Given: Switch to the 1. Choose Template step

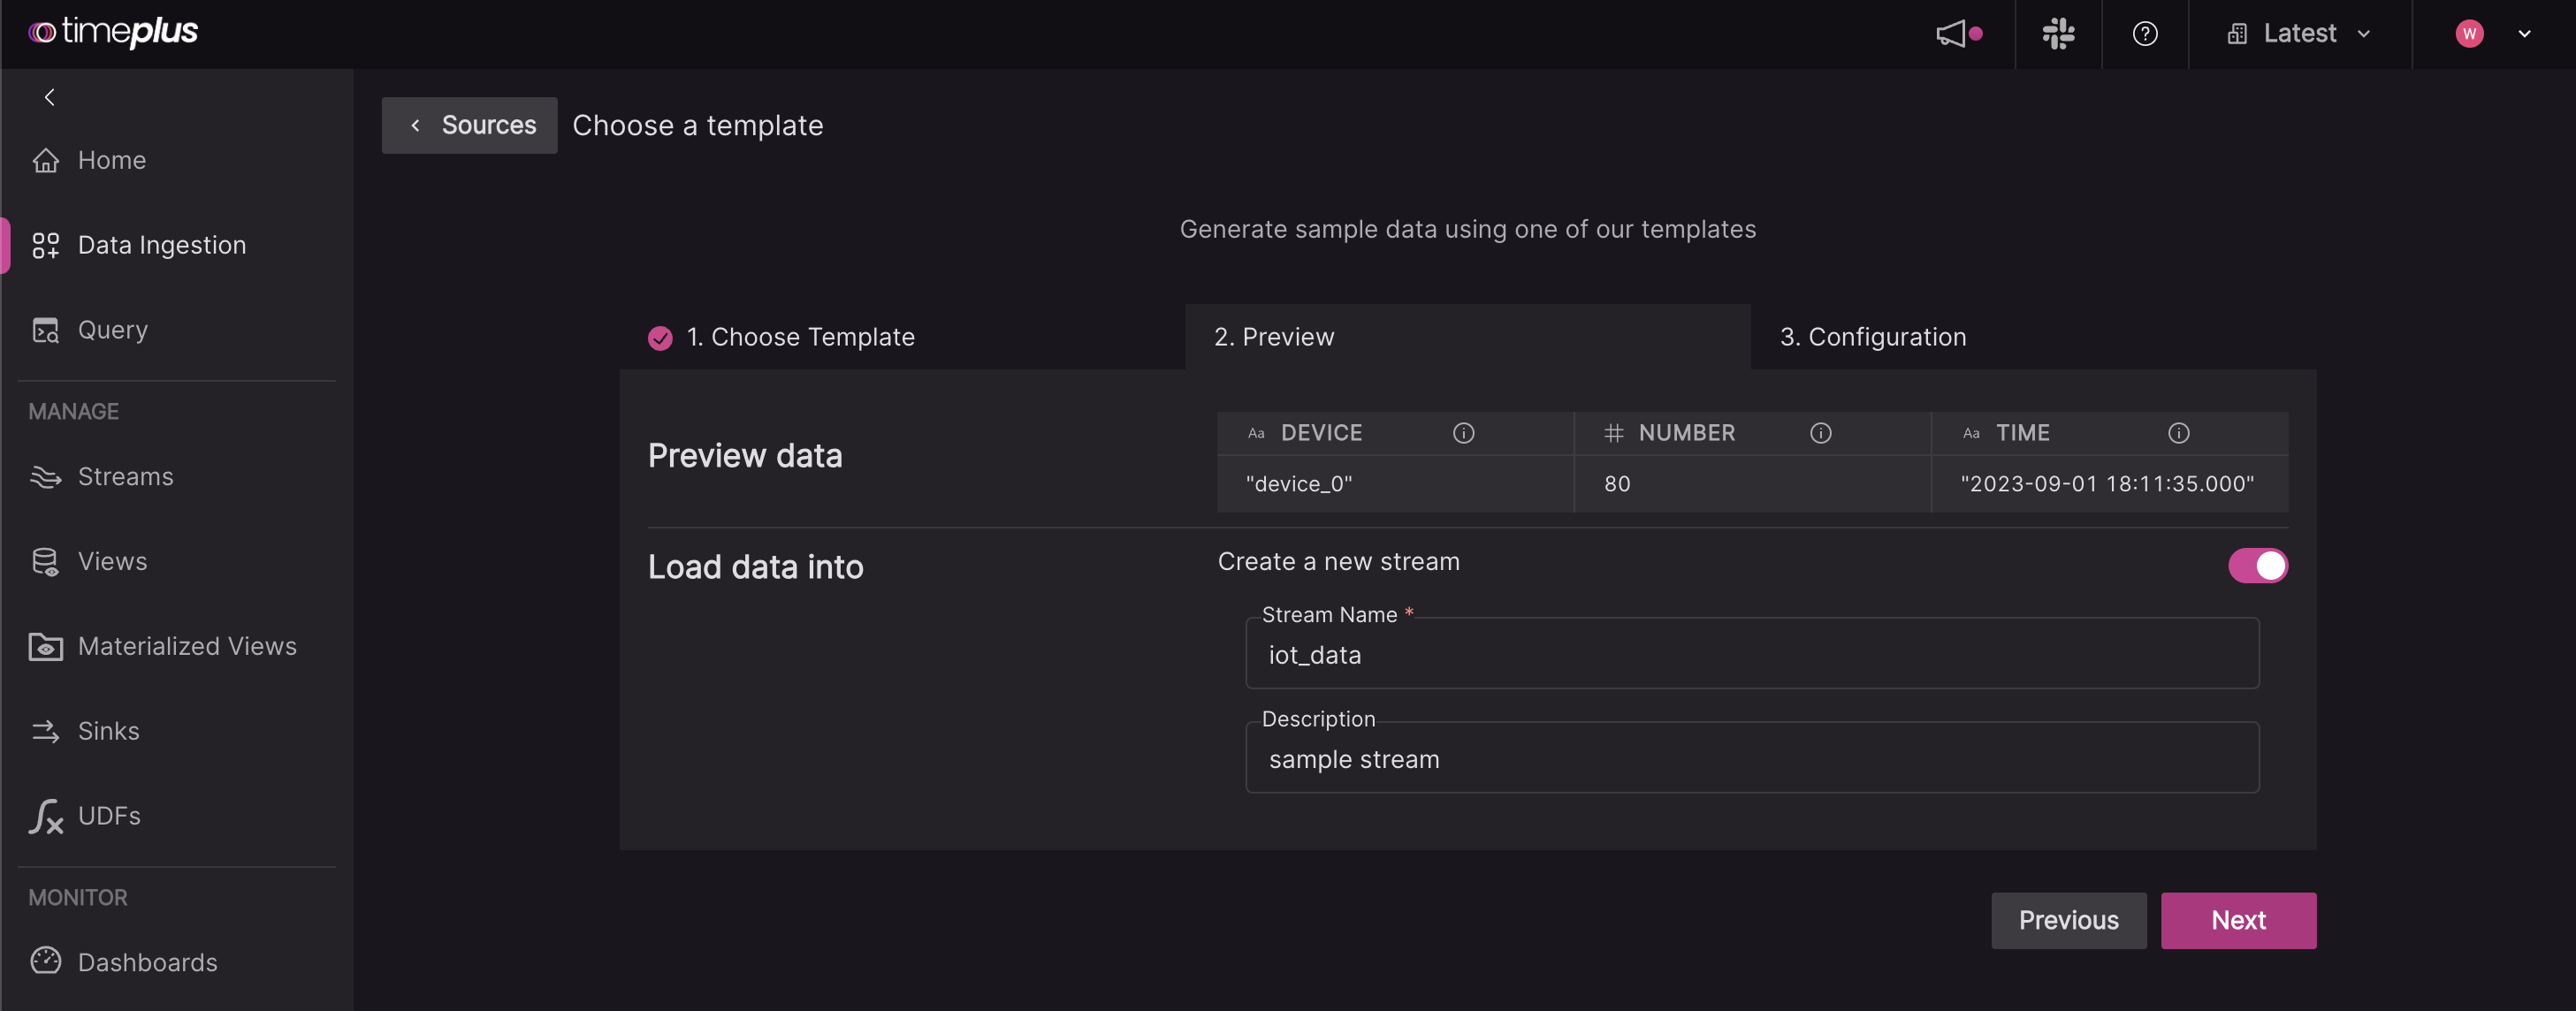Looking at the screenshot, I should (x=902, y=337).
